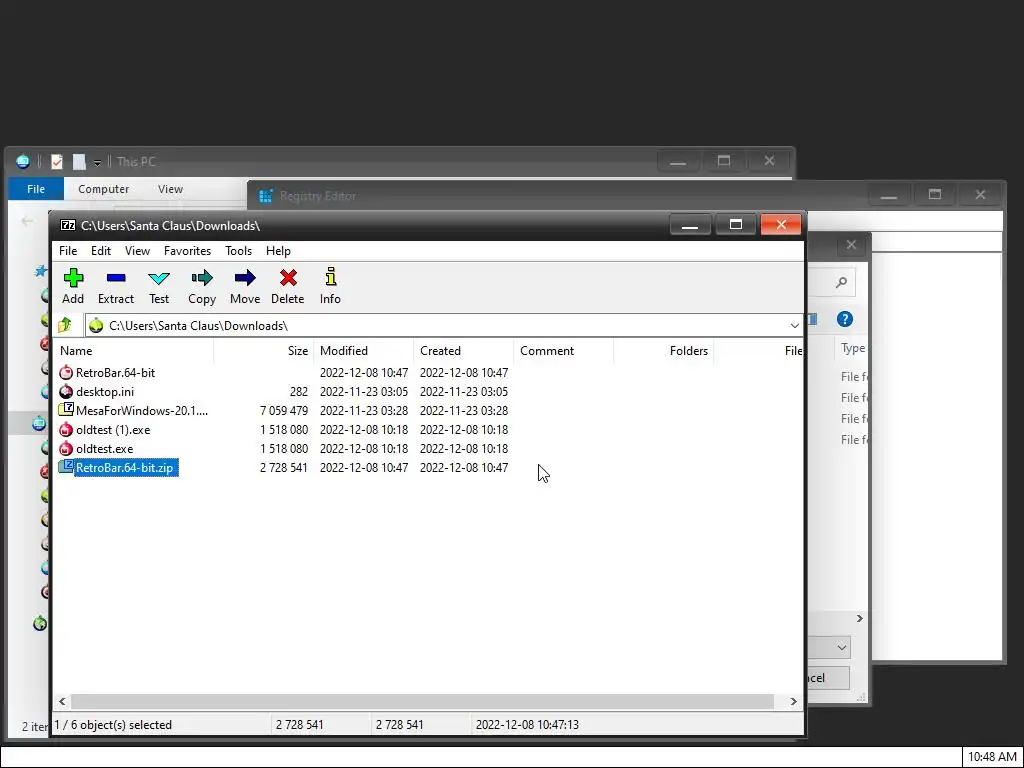Minimize the Registry Editor window
The image size is (1024, 768).
[x=888, y=195]
